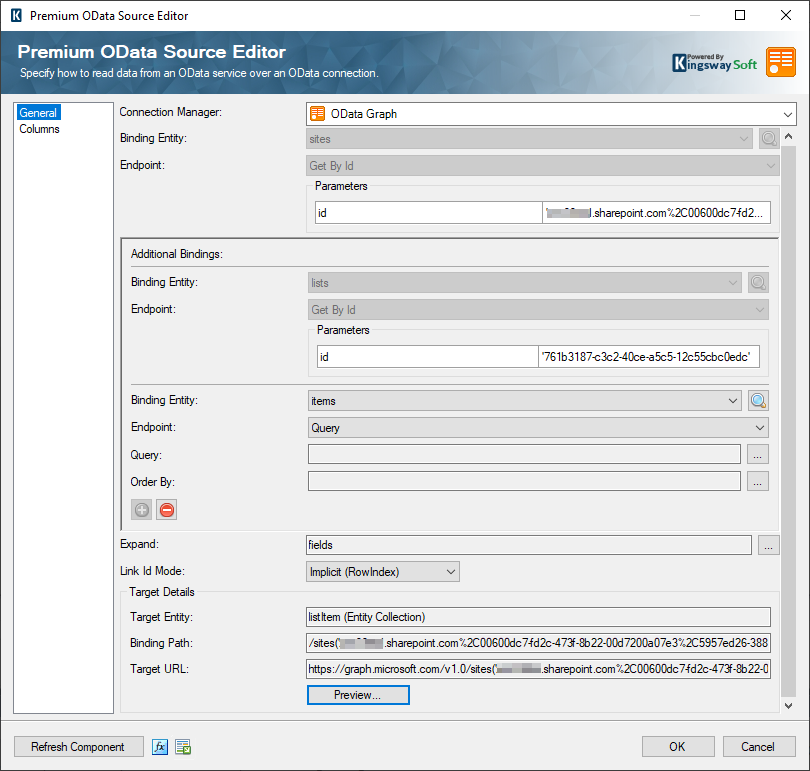This screenshot has height=771, width=810.
Task: Click the orange OData icon top right
Action: coord(781,62)
